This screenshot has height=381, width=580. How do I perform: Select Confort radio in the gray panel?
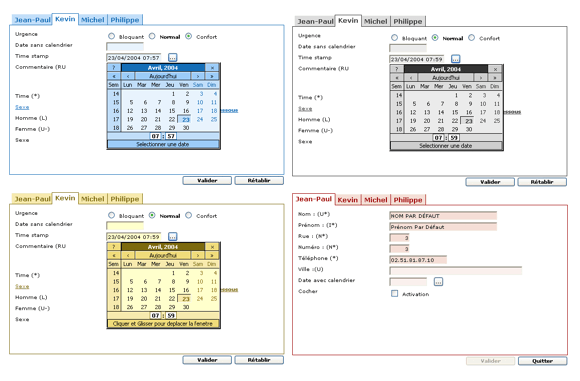(x=471, y=38)
